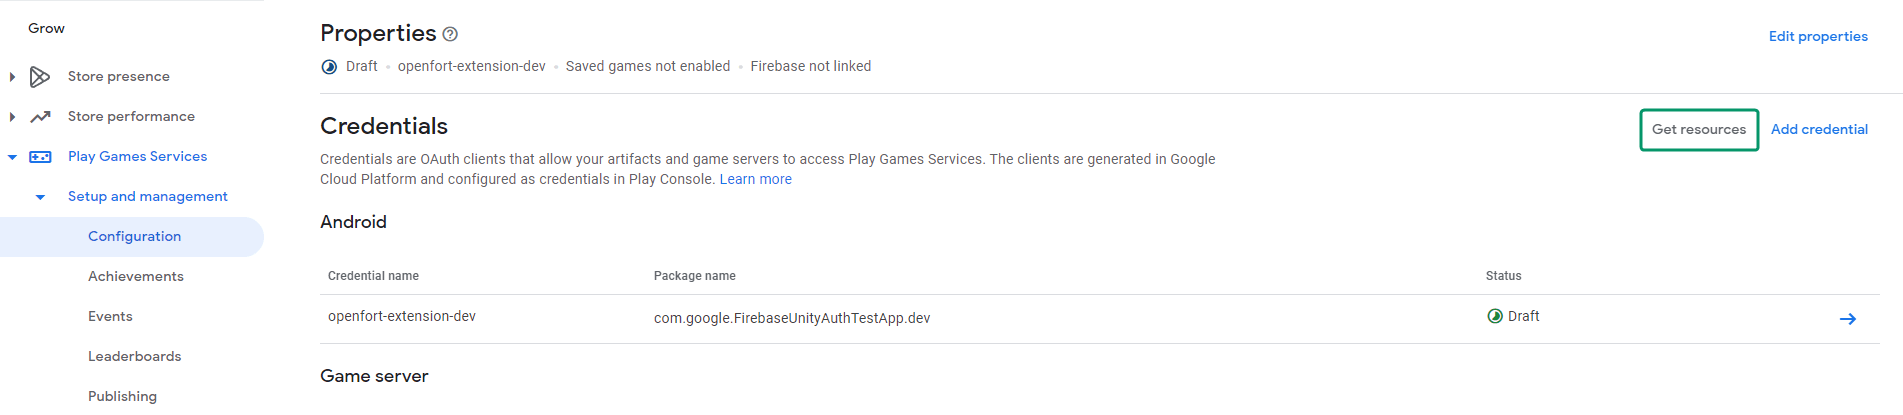Click the Draft status icon in credential row
Image resolution: width=1903 pixels, height=415 pixels.
pos(1495,316)
